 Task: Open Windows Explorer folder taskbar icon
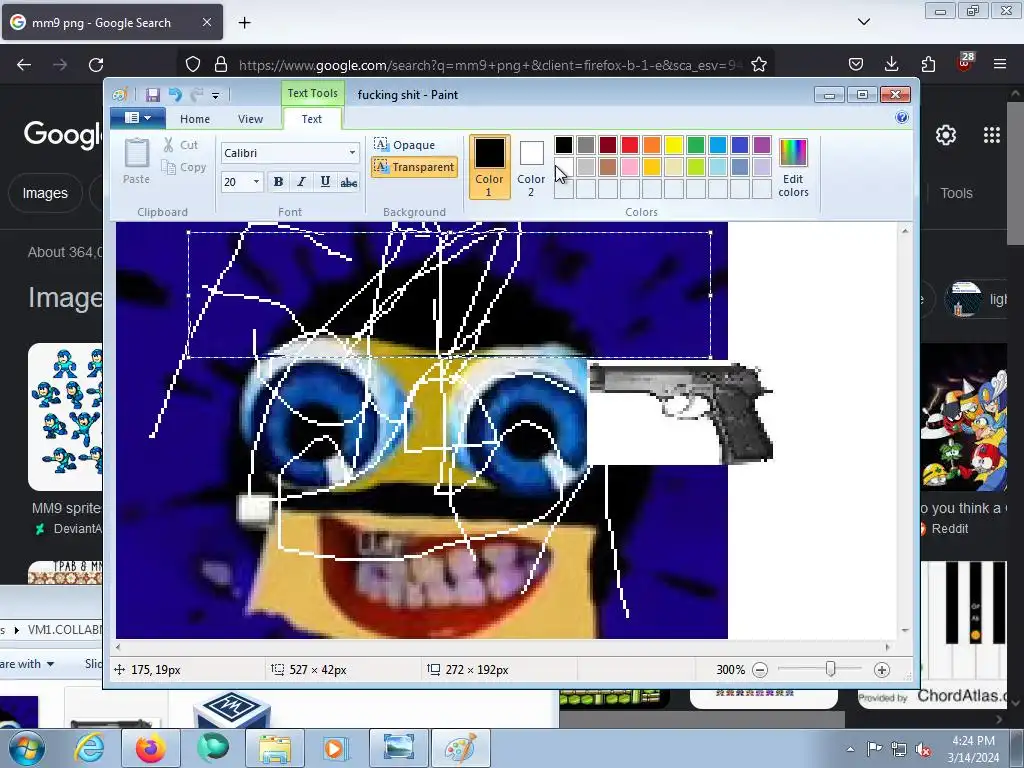click(274, 748)
